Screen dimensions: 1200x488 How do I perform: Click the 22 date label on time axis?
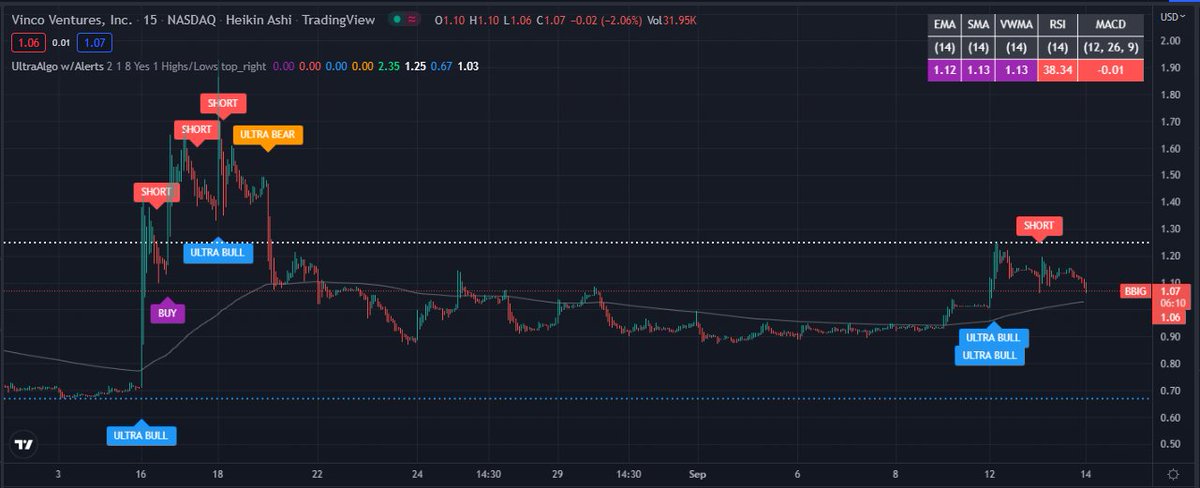point(317,472)
